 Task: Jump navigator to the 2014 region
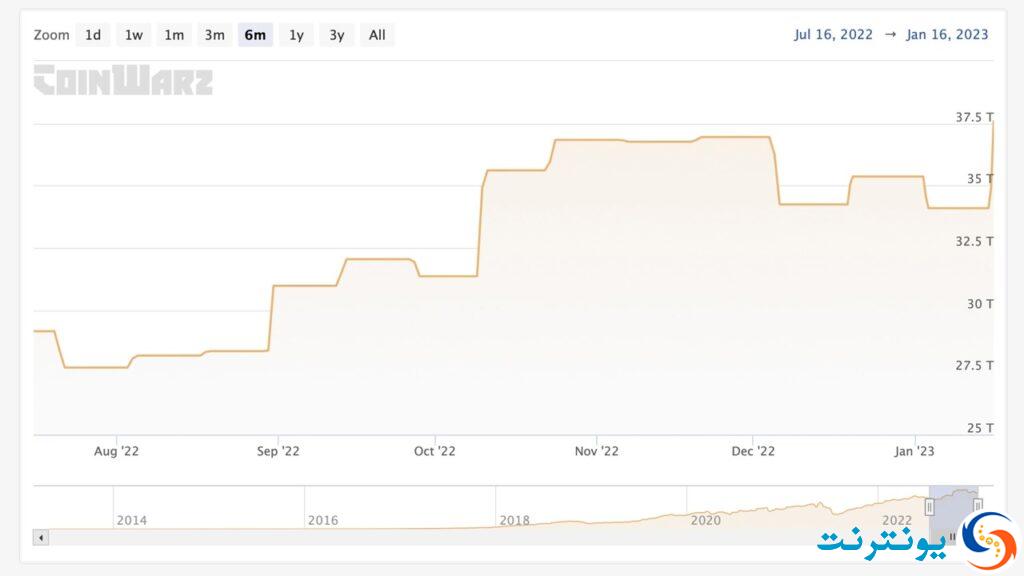tap(131, 520)
